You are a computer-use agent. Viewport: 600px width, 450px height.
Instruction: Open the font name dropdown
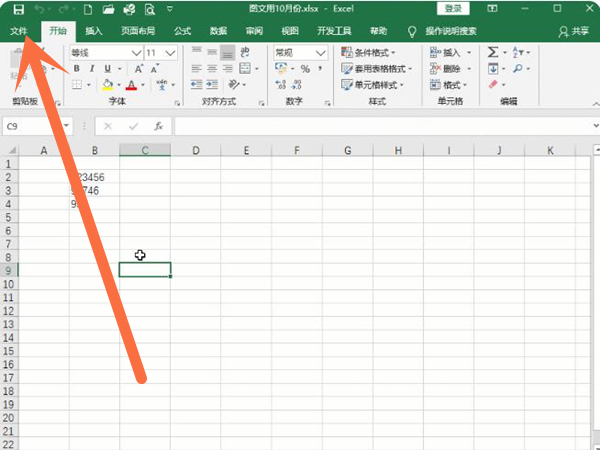point(136,52)
